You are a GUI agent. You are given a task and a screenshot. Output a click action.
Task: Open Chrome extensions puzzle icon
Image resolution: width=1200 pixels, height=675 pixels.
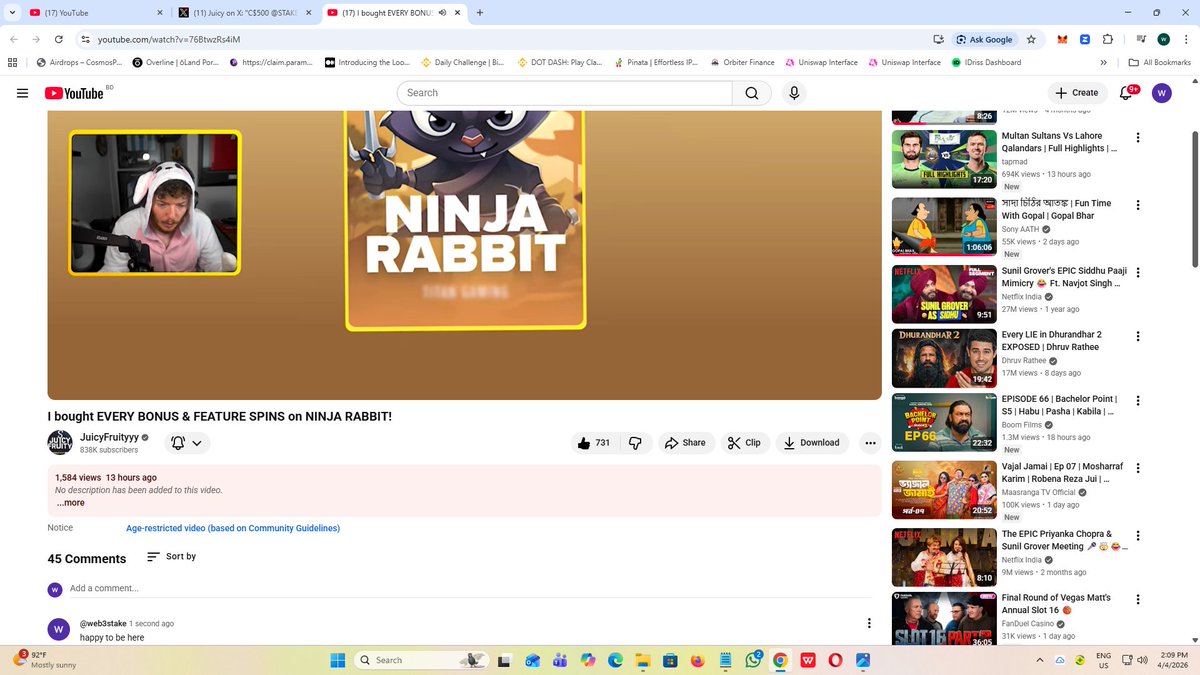1108,39
